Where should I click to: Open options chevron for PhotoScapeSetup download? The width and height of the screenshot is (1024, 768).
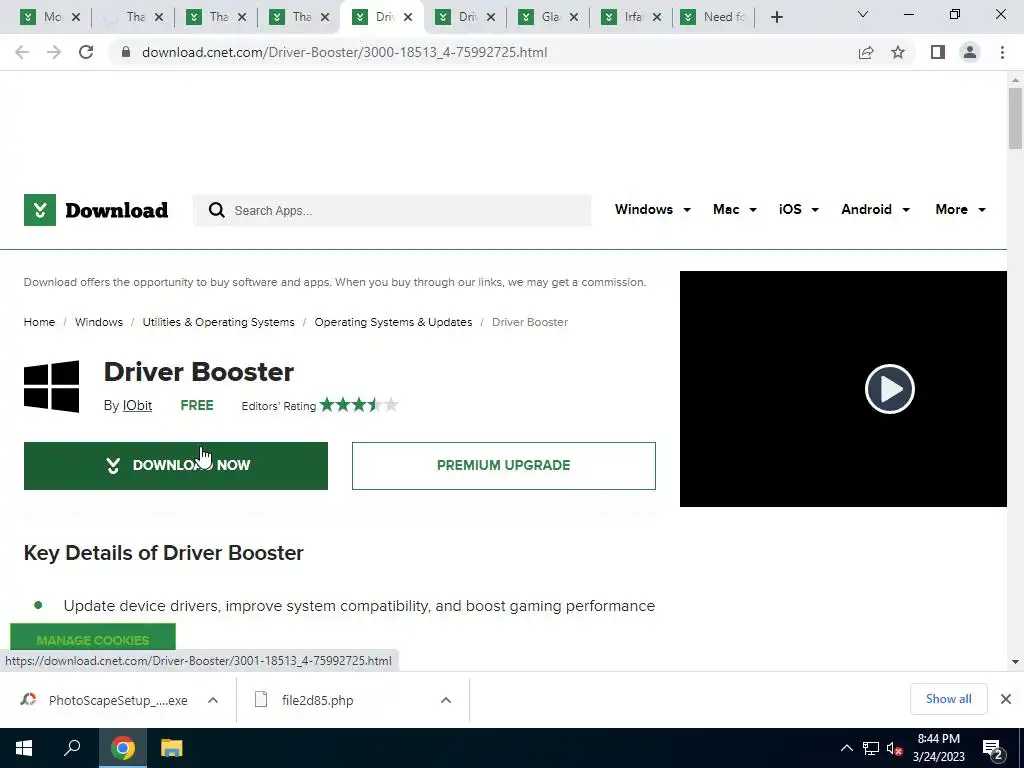[x=213, y=700]
